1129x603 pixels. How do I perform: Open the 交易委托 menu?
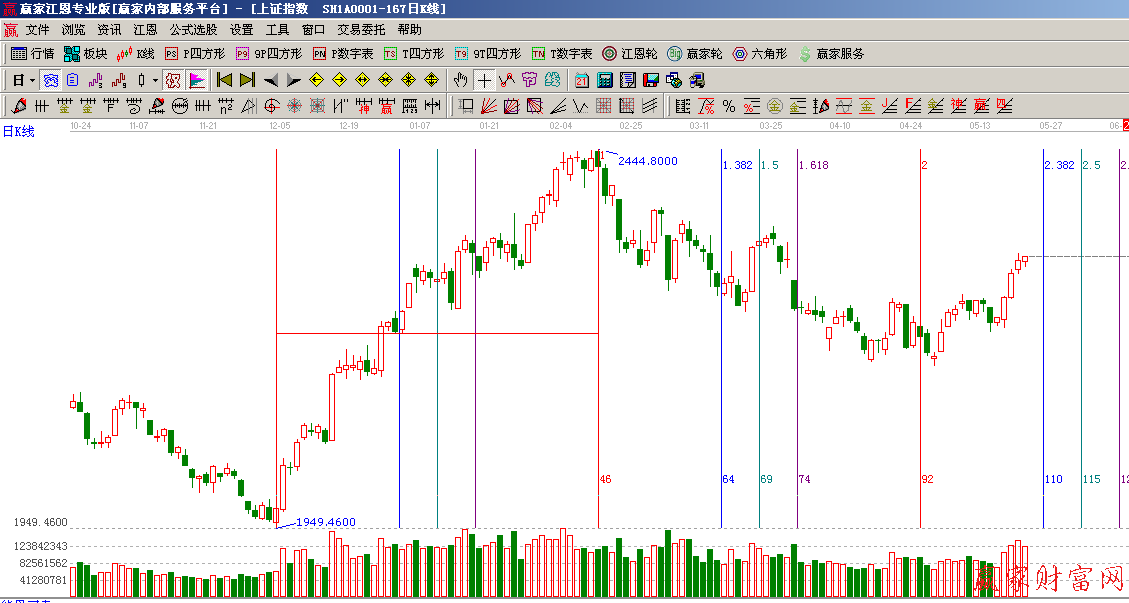click(x=361, y=30)
